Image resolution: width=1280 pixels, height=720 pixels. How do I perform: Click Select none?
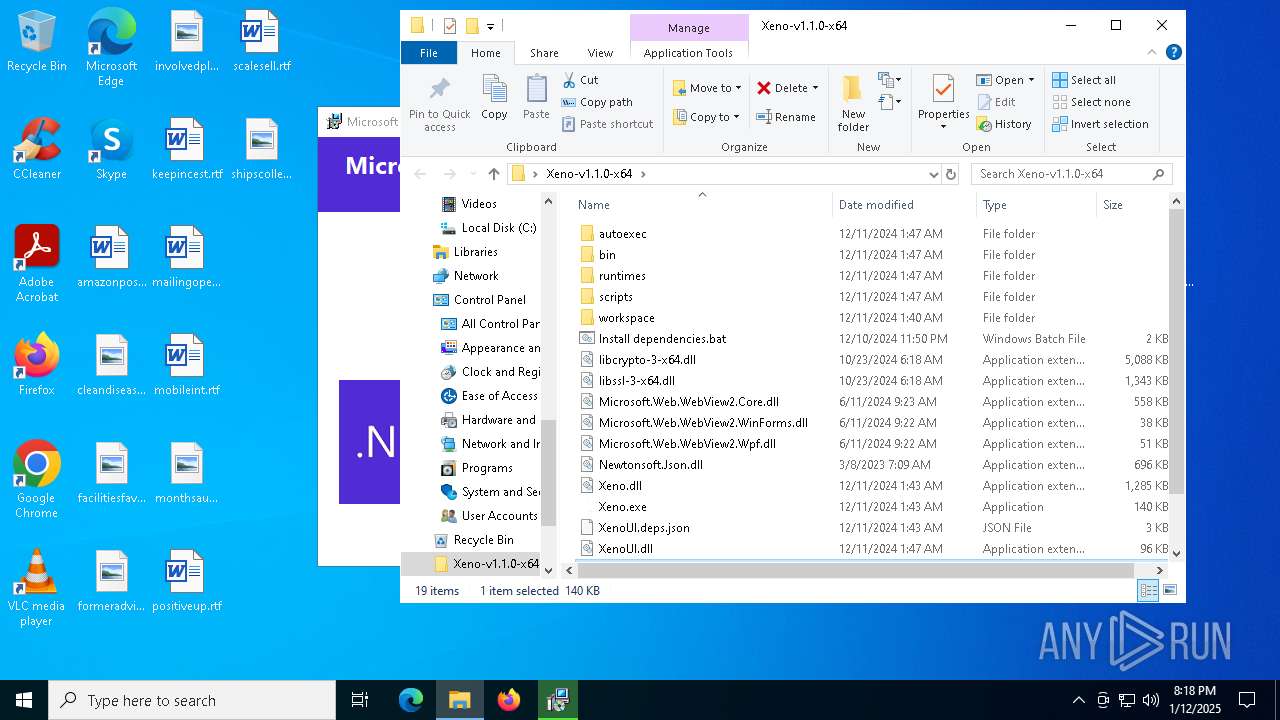1091,102
